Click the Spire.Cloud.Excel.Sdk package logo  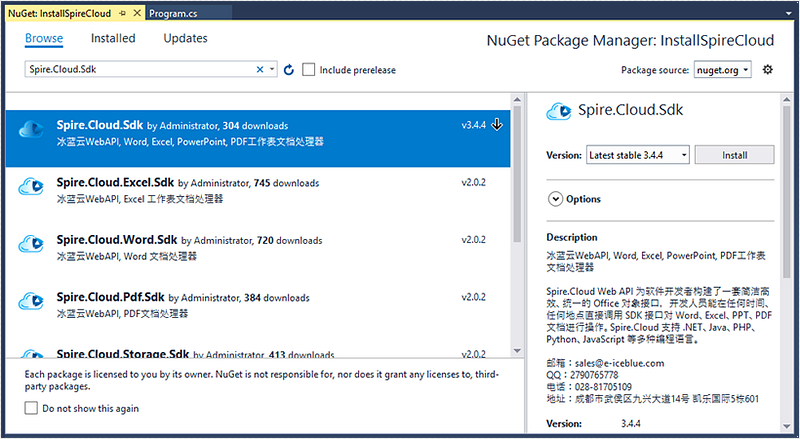click(x=31, y=187)
